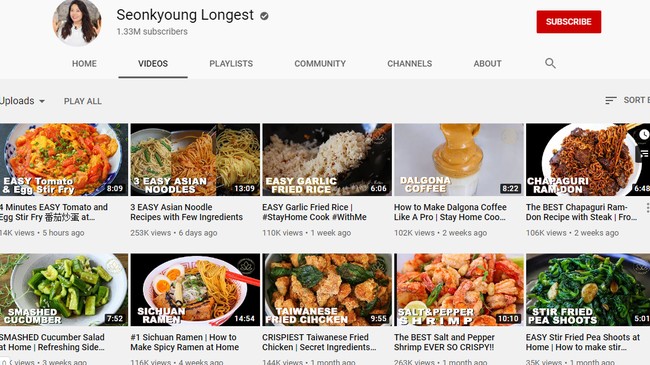Open the Salt & Pepper Shrimp thumbnail
Screen dimensions: 650x365
[x=458, y=290]
